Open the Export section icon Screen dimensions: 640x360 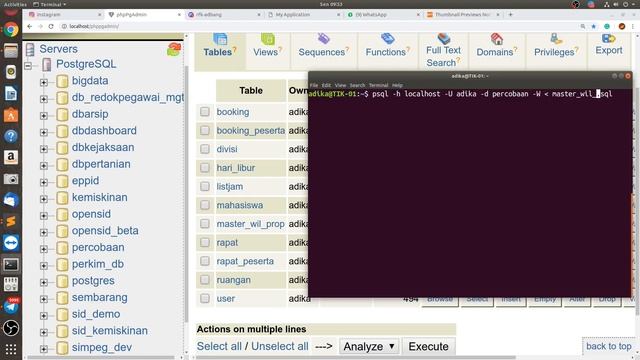click(609, 38)
